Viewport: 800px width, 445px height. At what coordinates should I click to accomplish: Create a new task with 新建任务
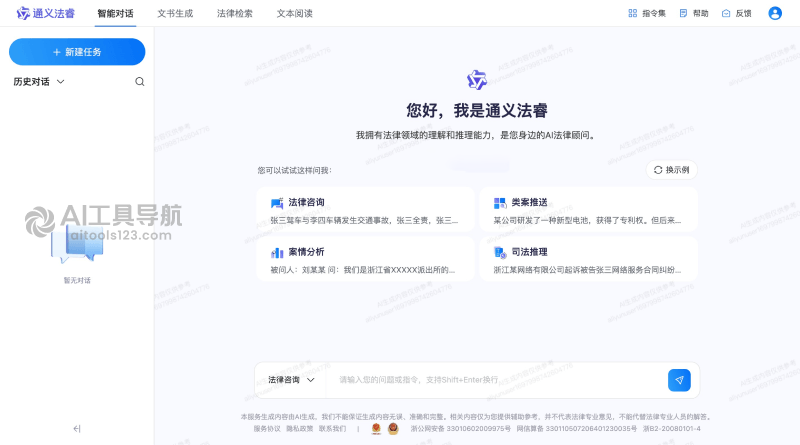77,52
